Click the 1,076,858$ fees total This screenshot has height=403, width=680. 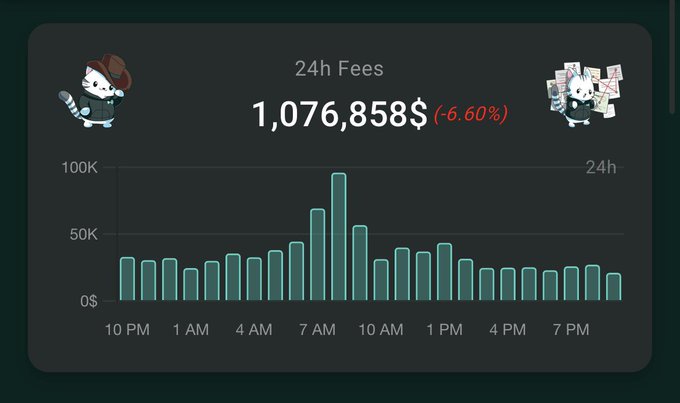tap(340, 115)
